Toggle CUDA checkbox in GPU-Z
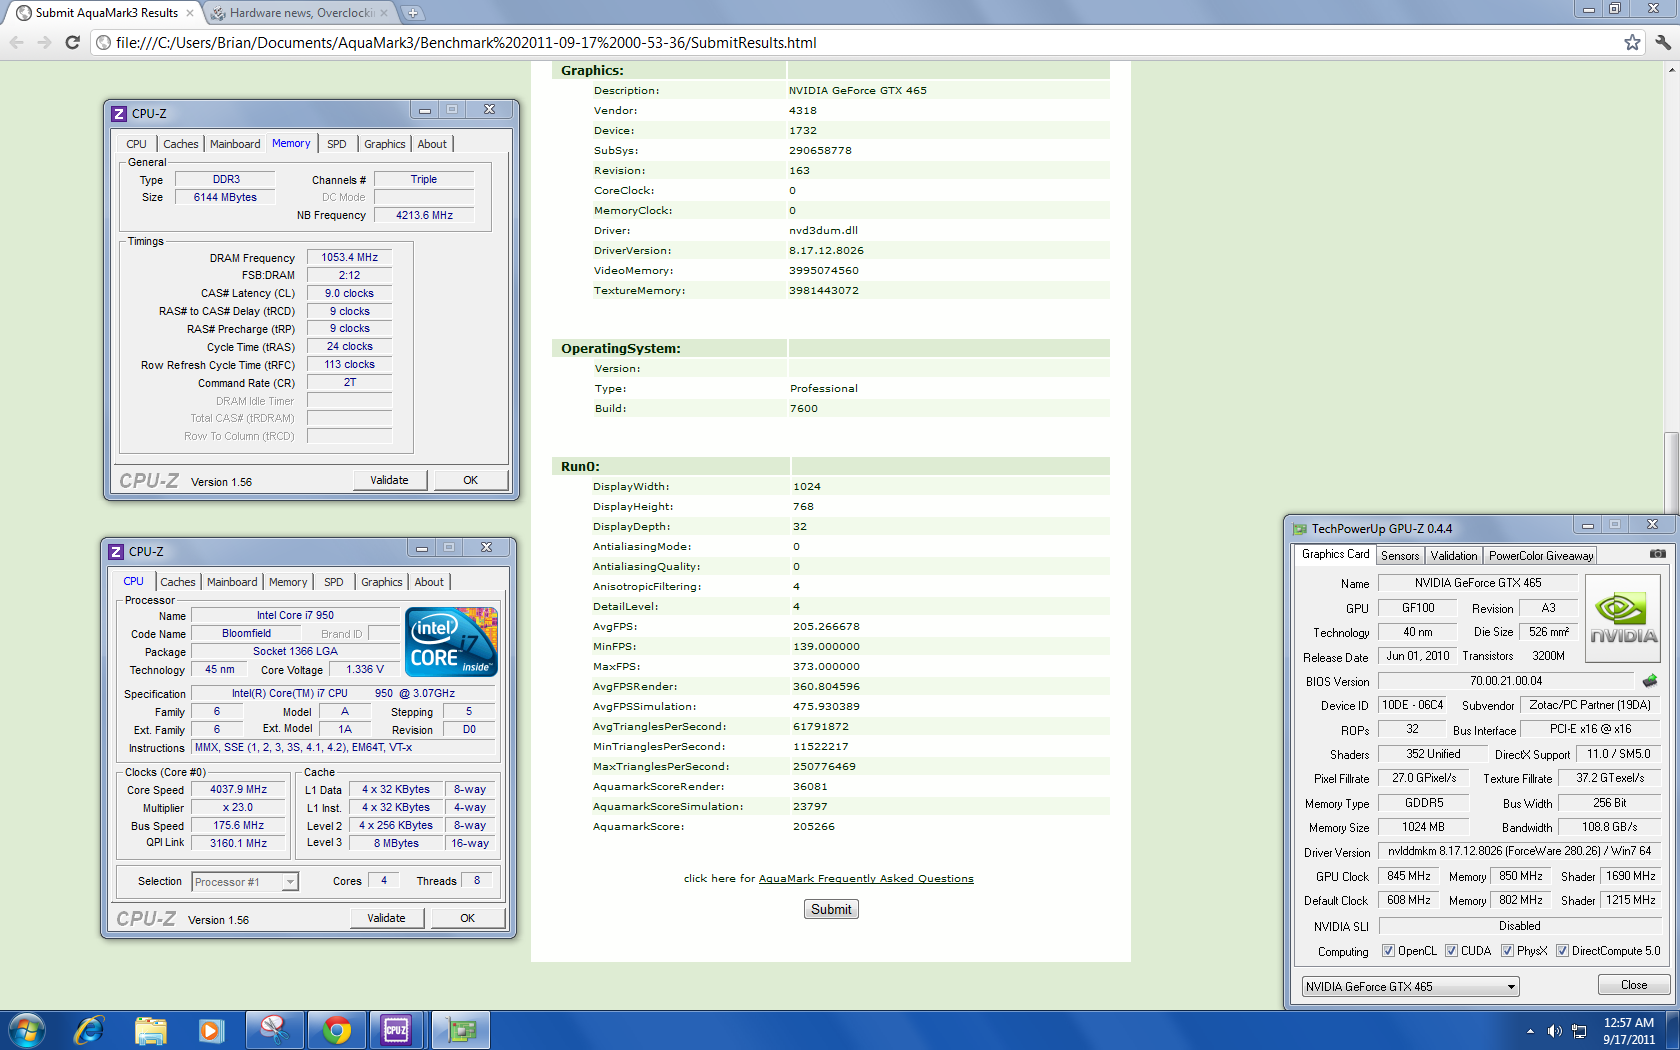Screen dimensions: 1680x1050 1451,951
